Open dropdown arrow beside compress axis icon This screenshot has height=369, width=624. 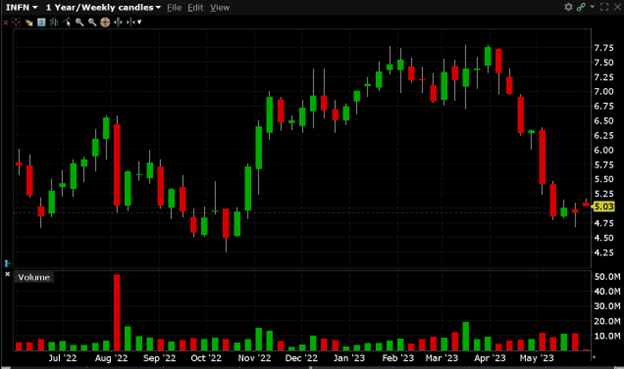139,22
